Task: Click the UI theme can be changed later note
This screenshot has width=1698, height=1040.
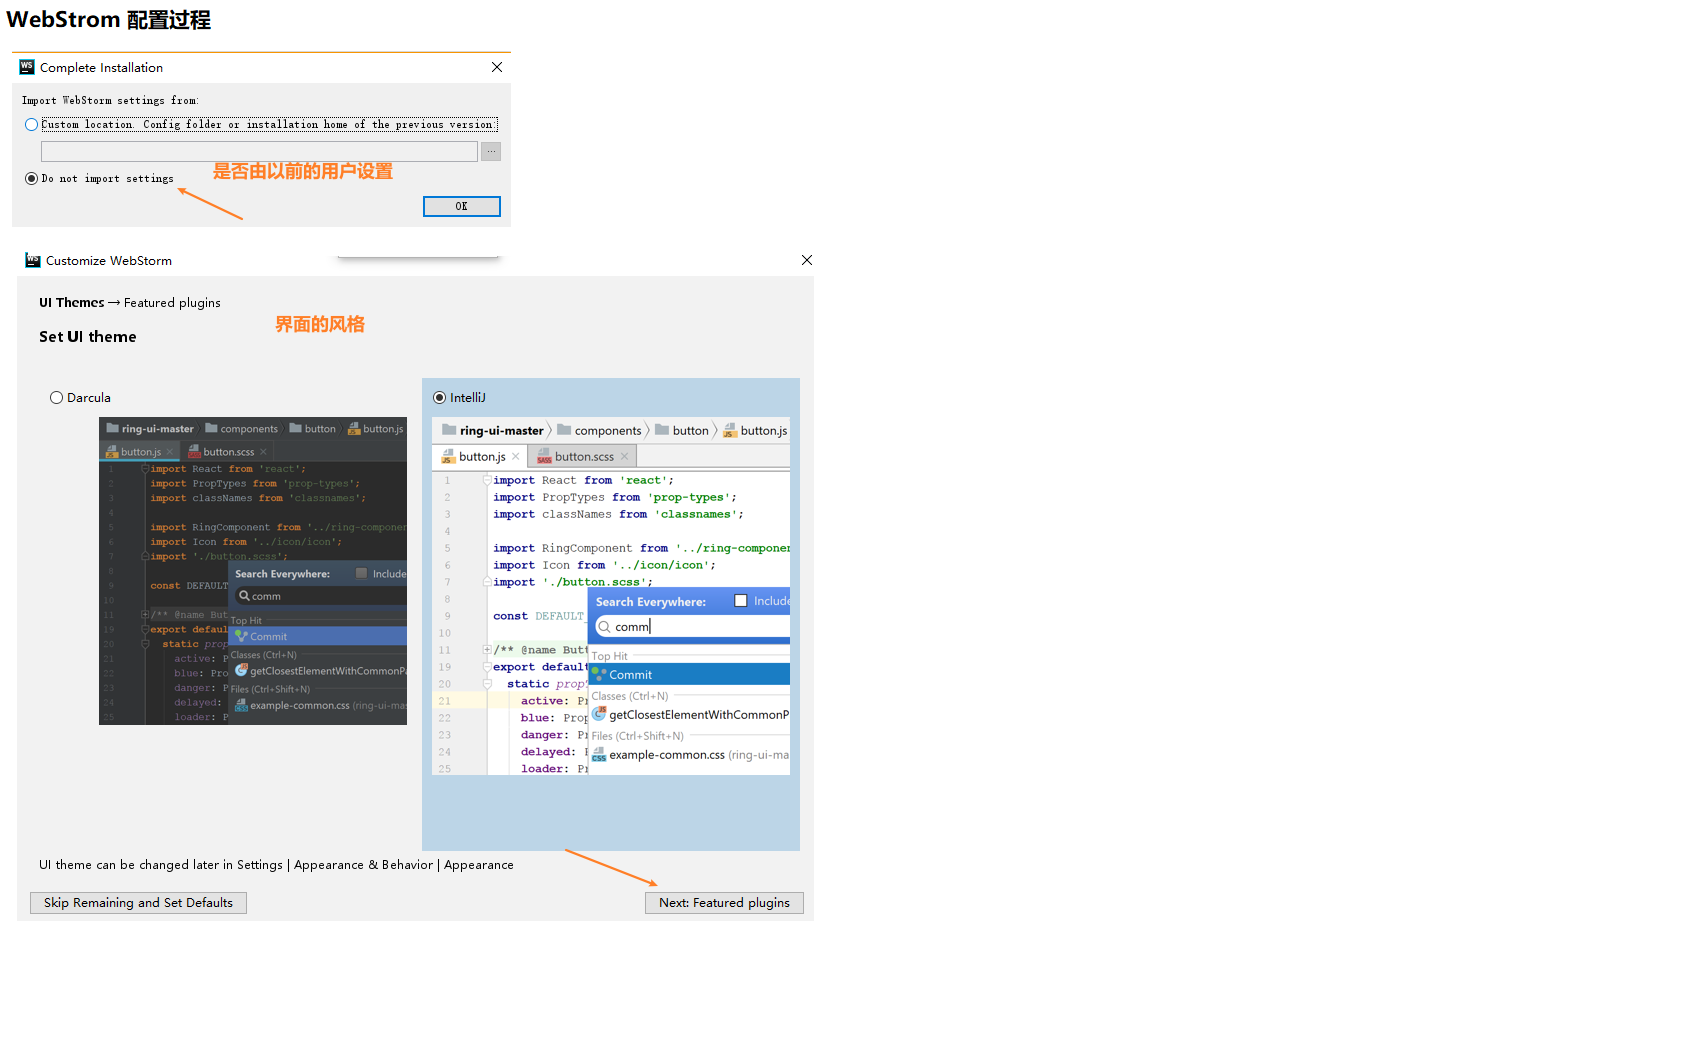Action: [x=276, y=865]
